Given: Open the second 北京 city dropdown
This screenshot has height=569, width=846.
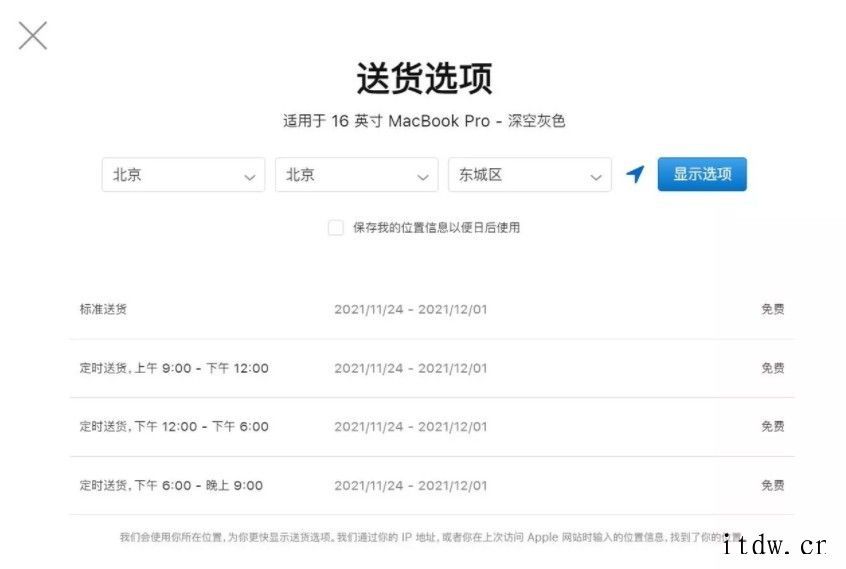Looking at the screenshot, I should tap(357, 174).
